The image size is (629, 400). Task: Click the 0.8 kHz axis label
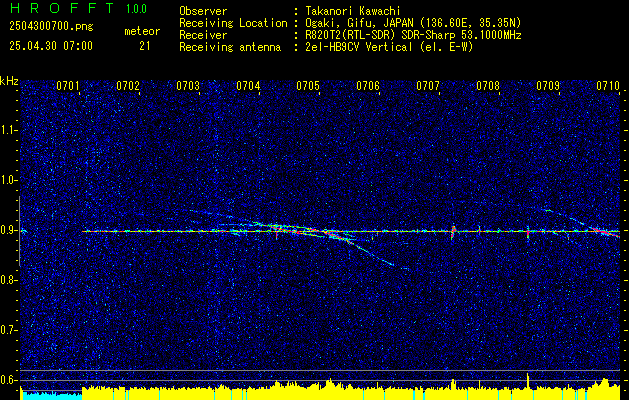(9, 280)
